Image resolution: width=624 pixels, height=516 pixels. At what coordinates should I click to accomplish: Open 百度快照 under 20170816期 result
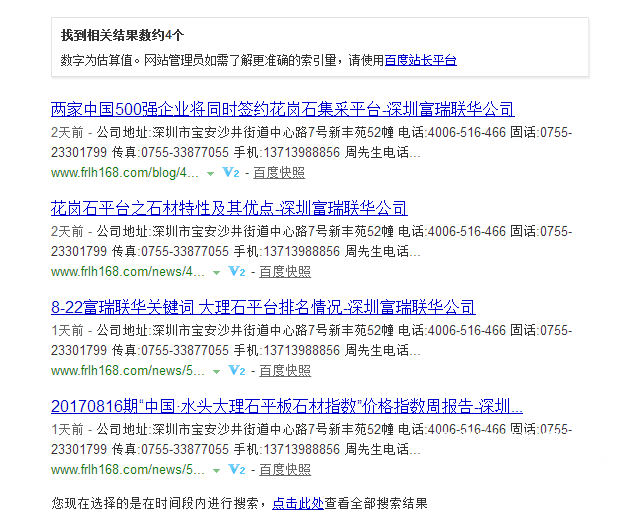click(285, 470)
